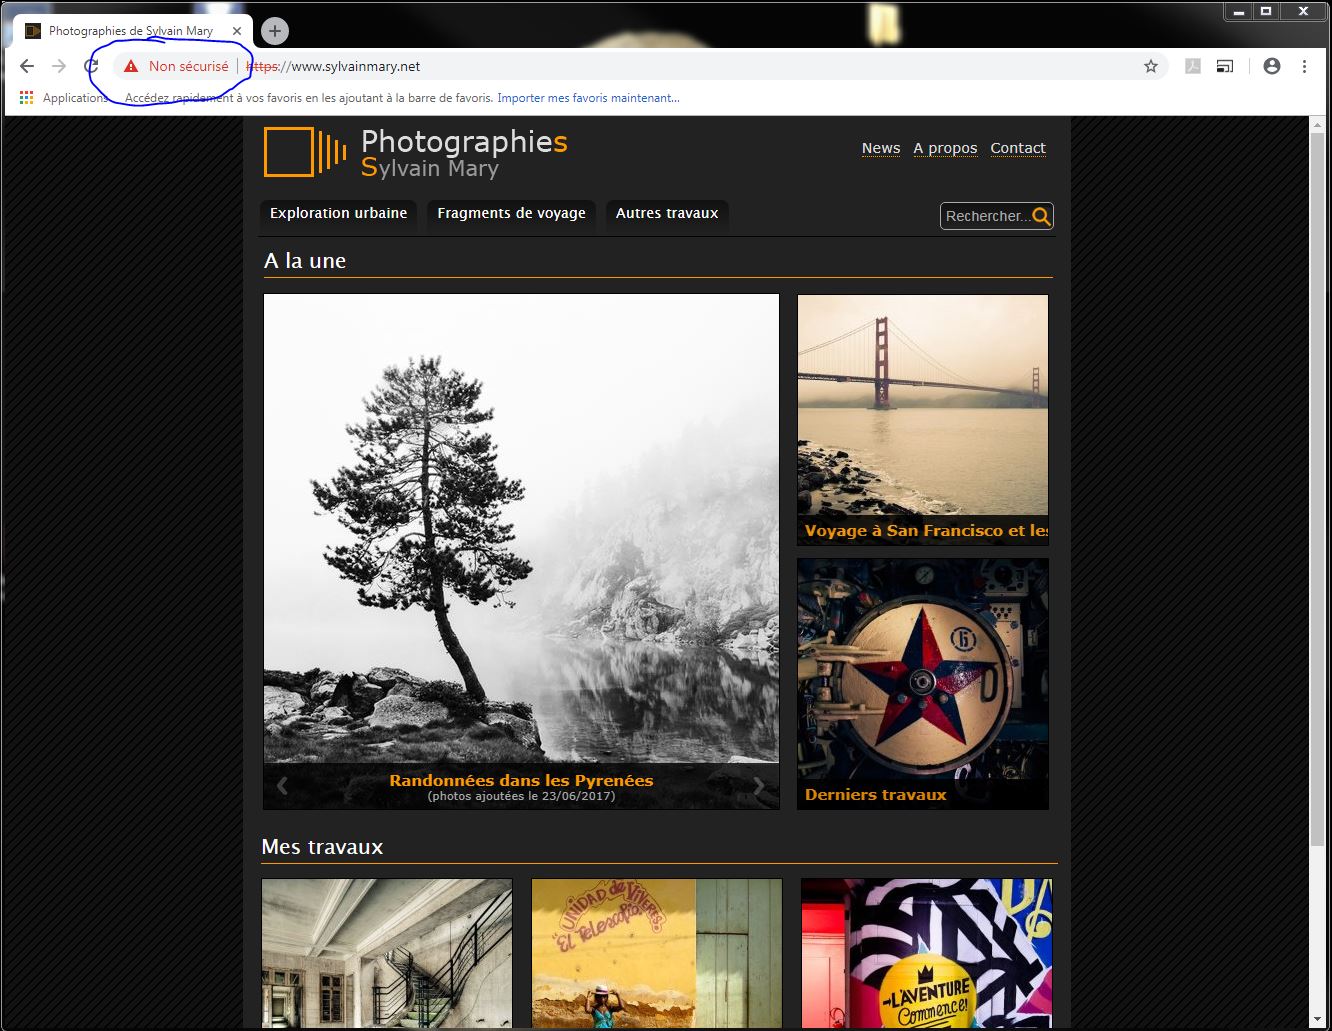Click the orange search magnifier icon
Viewport: 1332px width, 1031px height.
click(x=1041, y=216)
